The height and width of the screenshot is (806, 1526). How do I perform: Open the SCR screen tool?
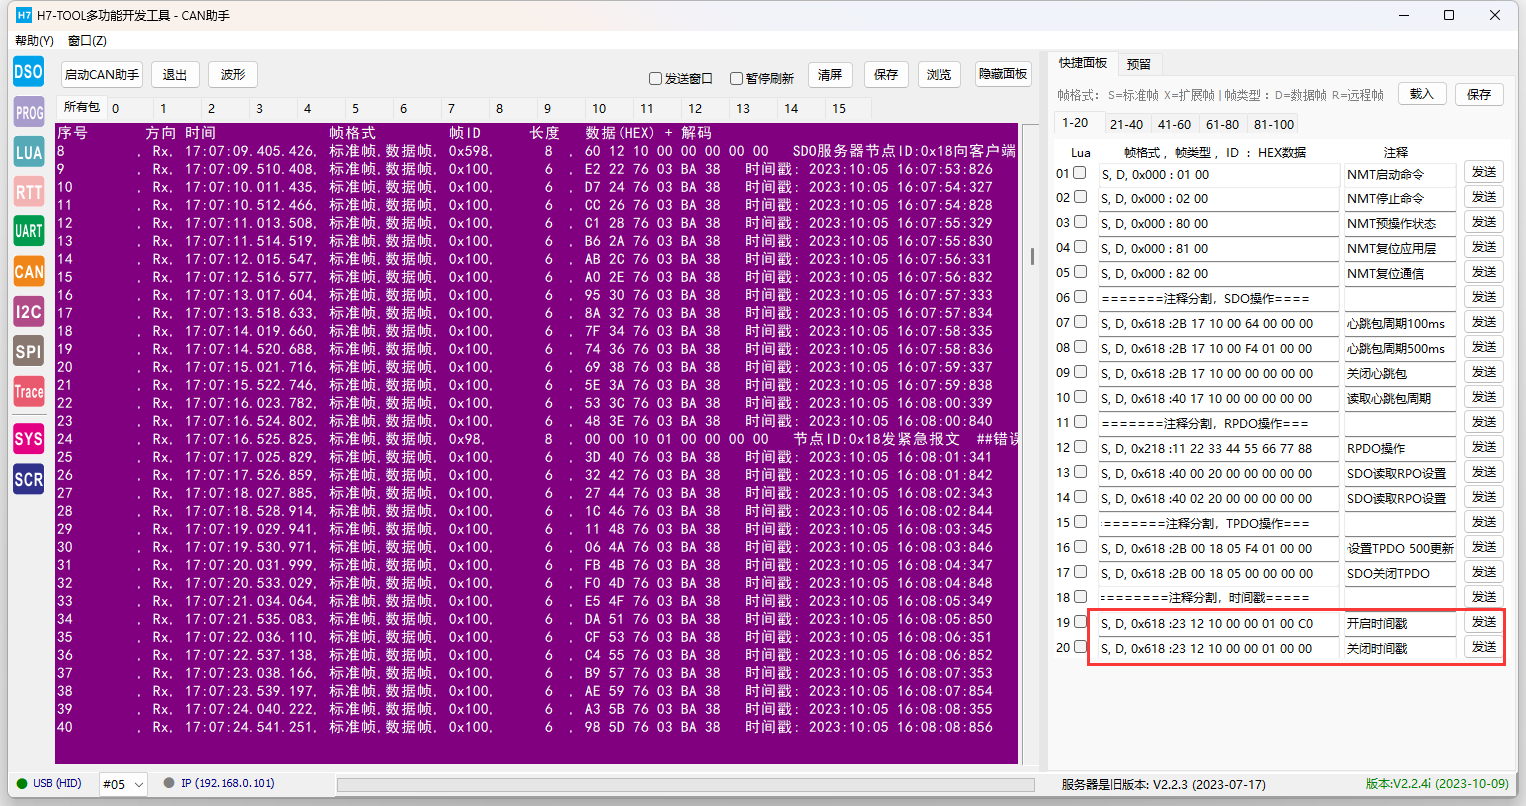28,479
